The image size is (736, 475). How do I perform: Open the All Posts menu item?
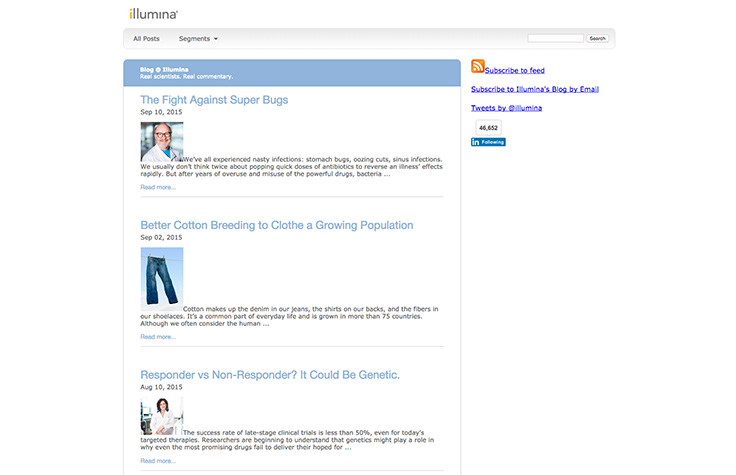tap(146, 39)
